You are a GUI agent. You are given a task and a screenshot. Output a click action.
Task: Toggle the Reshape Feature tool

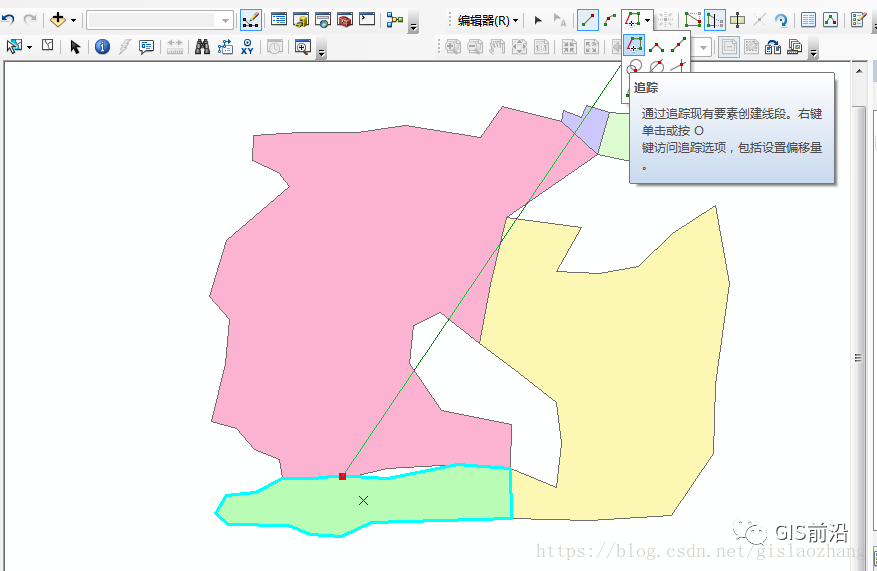click(x=715, y=21)
